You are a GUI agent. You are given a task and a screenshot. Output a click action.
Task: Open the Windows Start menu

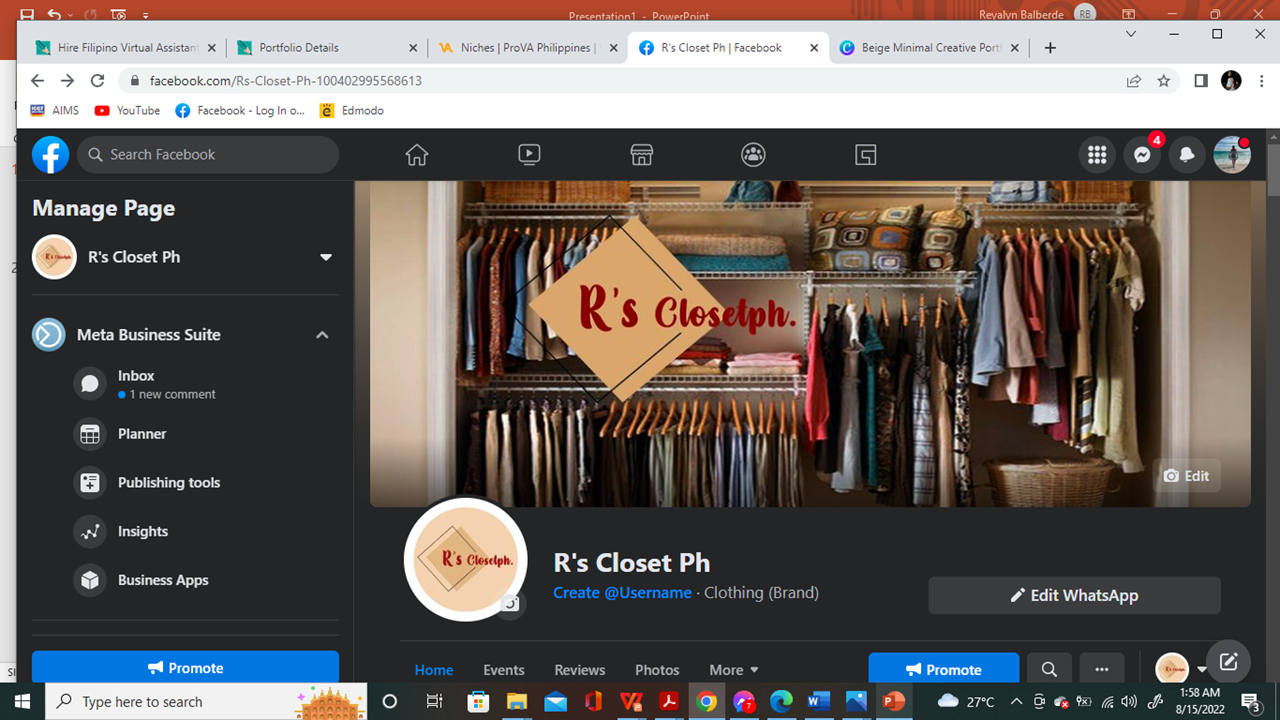22,702
